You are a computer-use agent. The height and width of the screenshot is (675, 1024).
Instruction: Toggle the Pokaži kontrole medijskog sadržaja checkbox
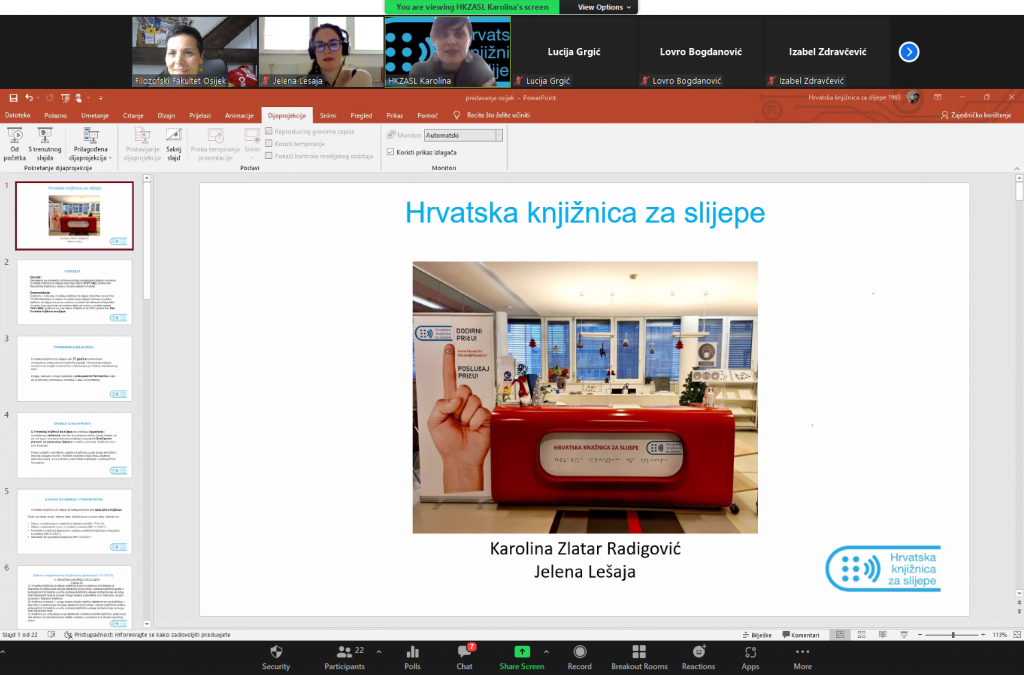point(269,156)
